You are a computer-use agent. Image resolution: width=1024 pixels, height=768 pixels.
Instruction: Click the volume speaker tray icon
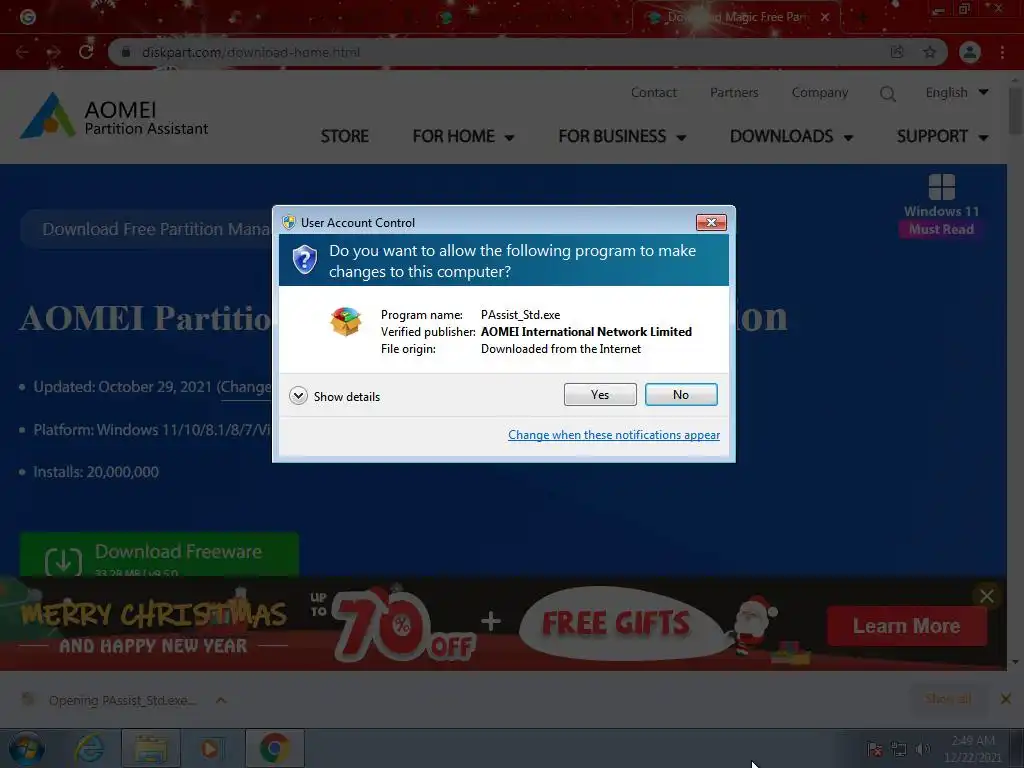tap(922, 749)
